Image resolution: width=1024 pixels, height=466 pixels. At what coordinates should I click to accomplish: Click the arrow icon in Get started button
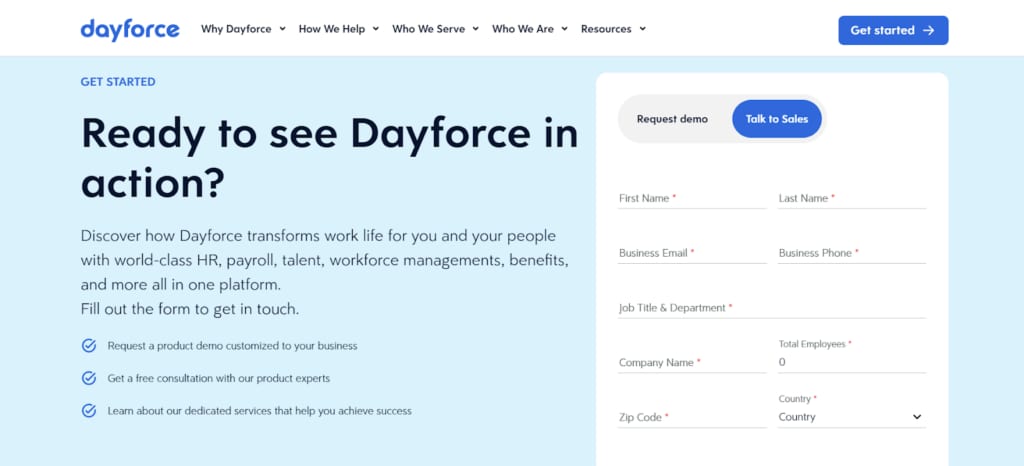(929, 31)
